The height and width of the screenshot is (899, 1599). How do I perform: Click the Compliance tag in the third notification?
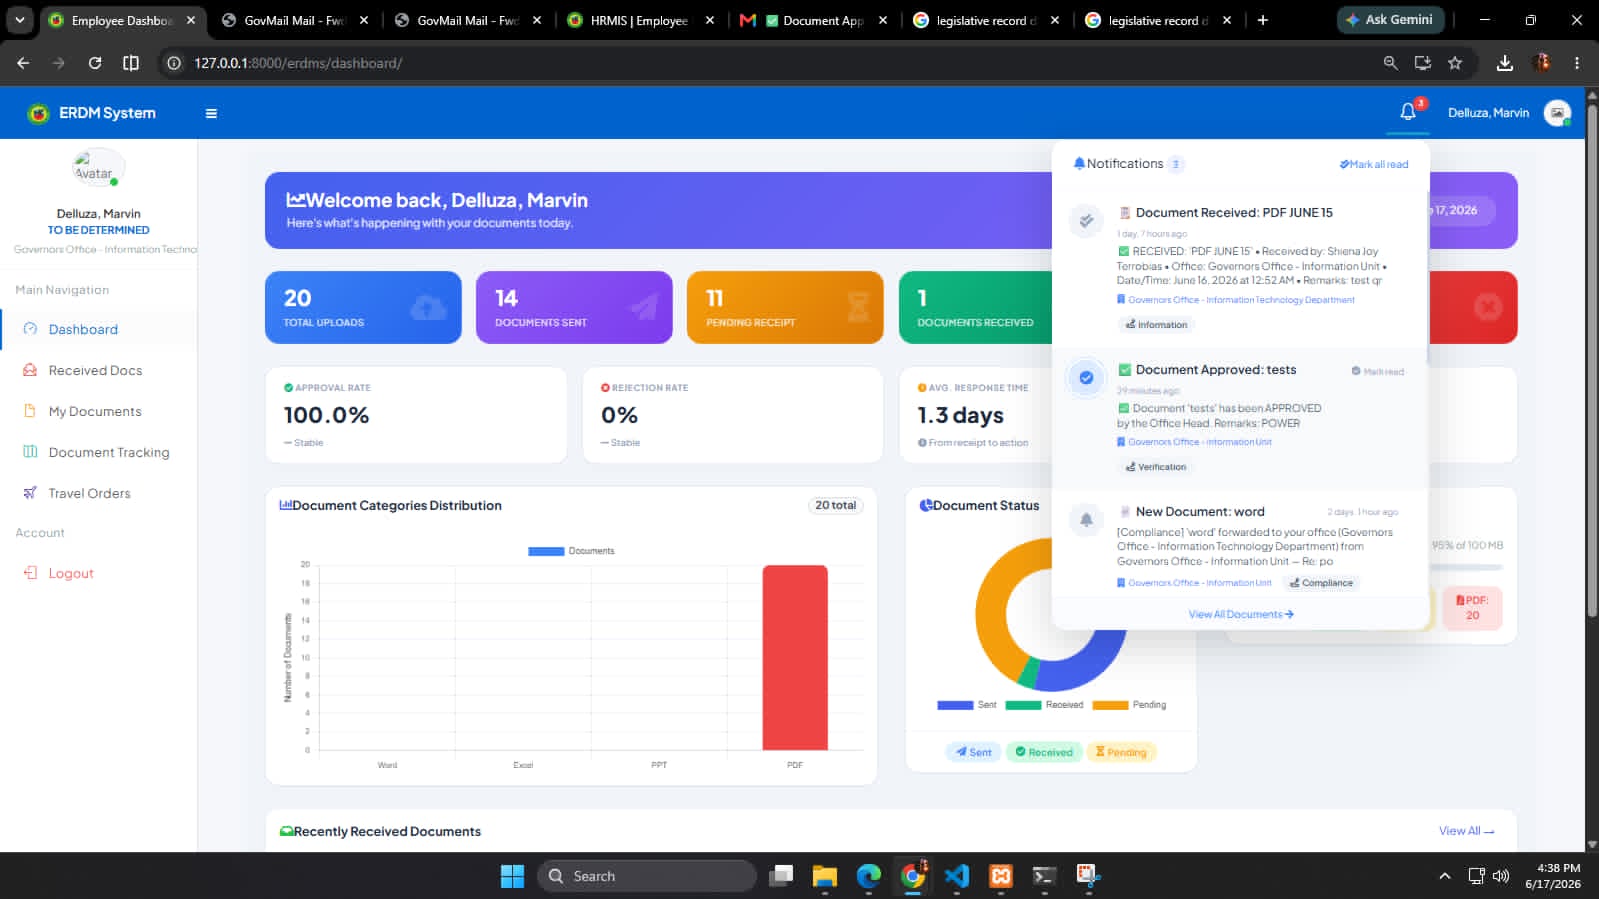tap(1321, 583)
